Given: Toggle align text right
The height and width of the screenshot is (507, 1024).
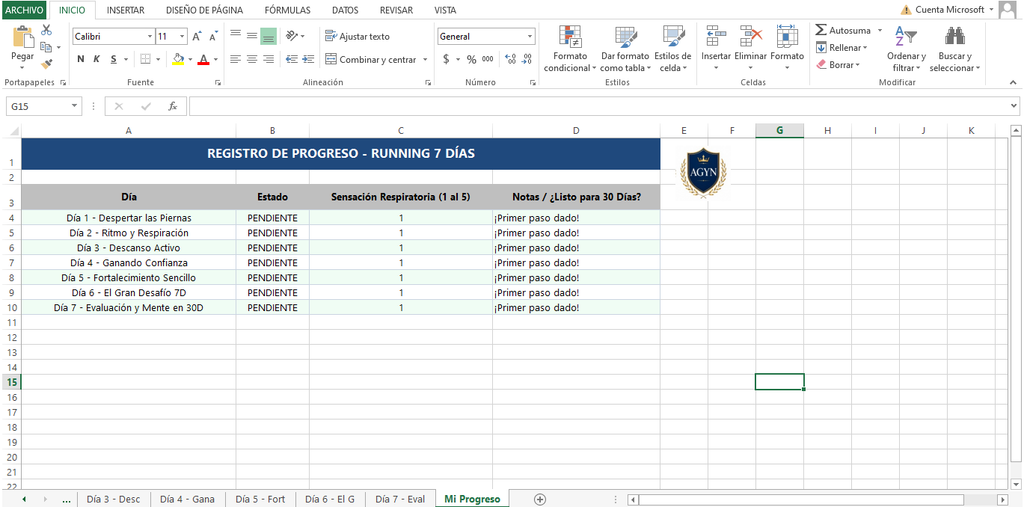Looking at the screenshot, I should [268, 59].
